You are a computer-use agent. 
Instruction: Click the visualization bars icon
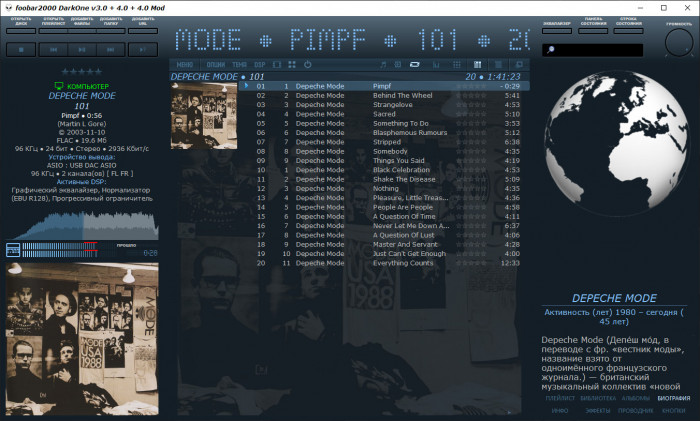(436, 65)
